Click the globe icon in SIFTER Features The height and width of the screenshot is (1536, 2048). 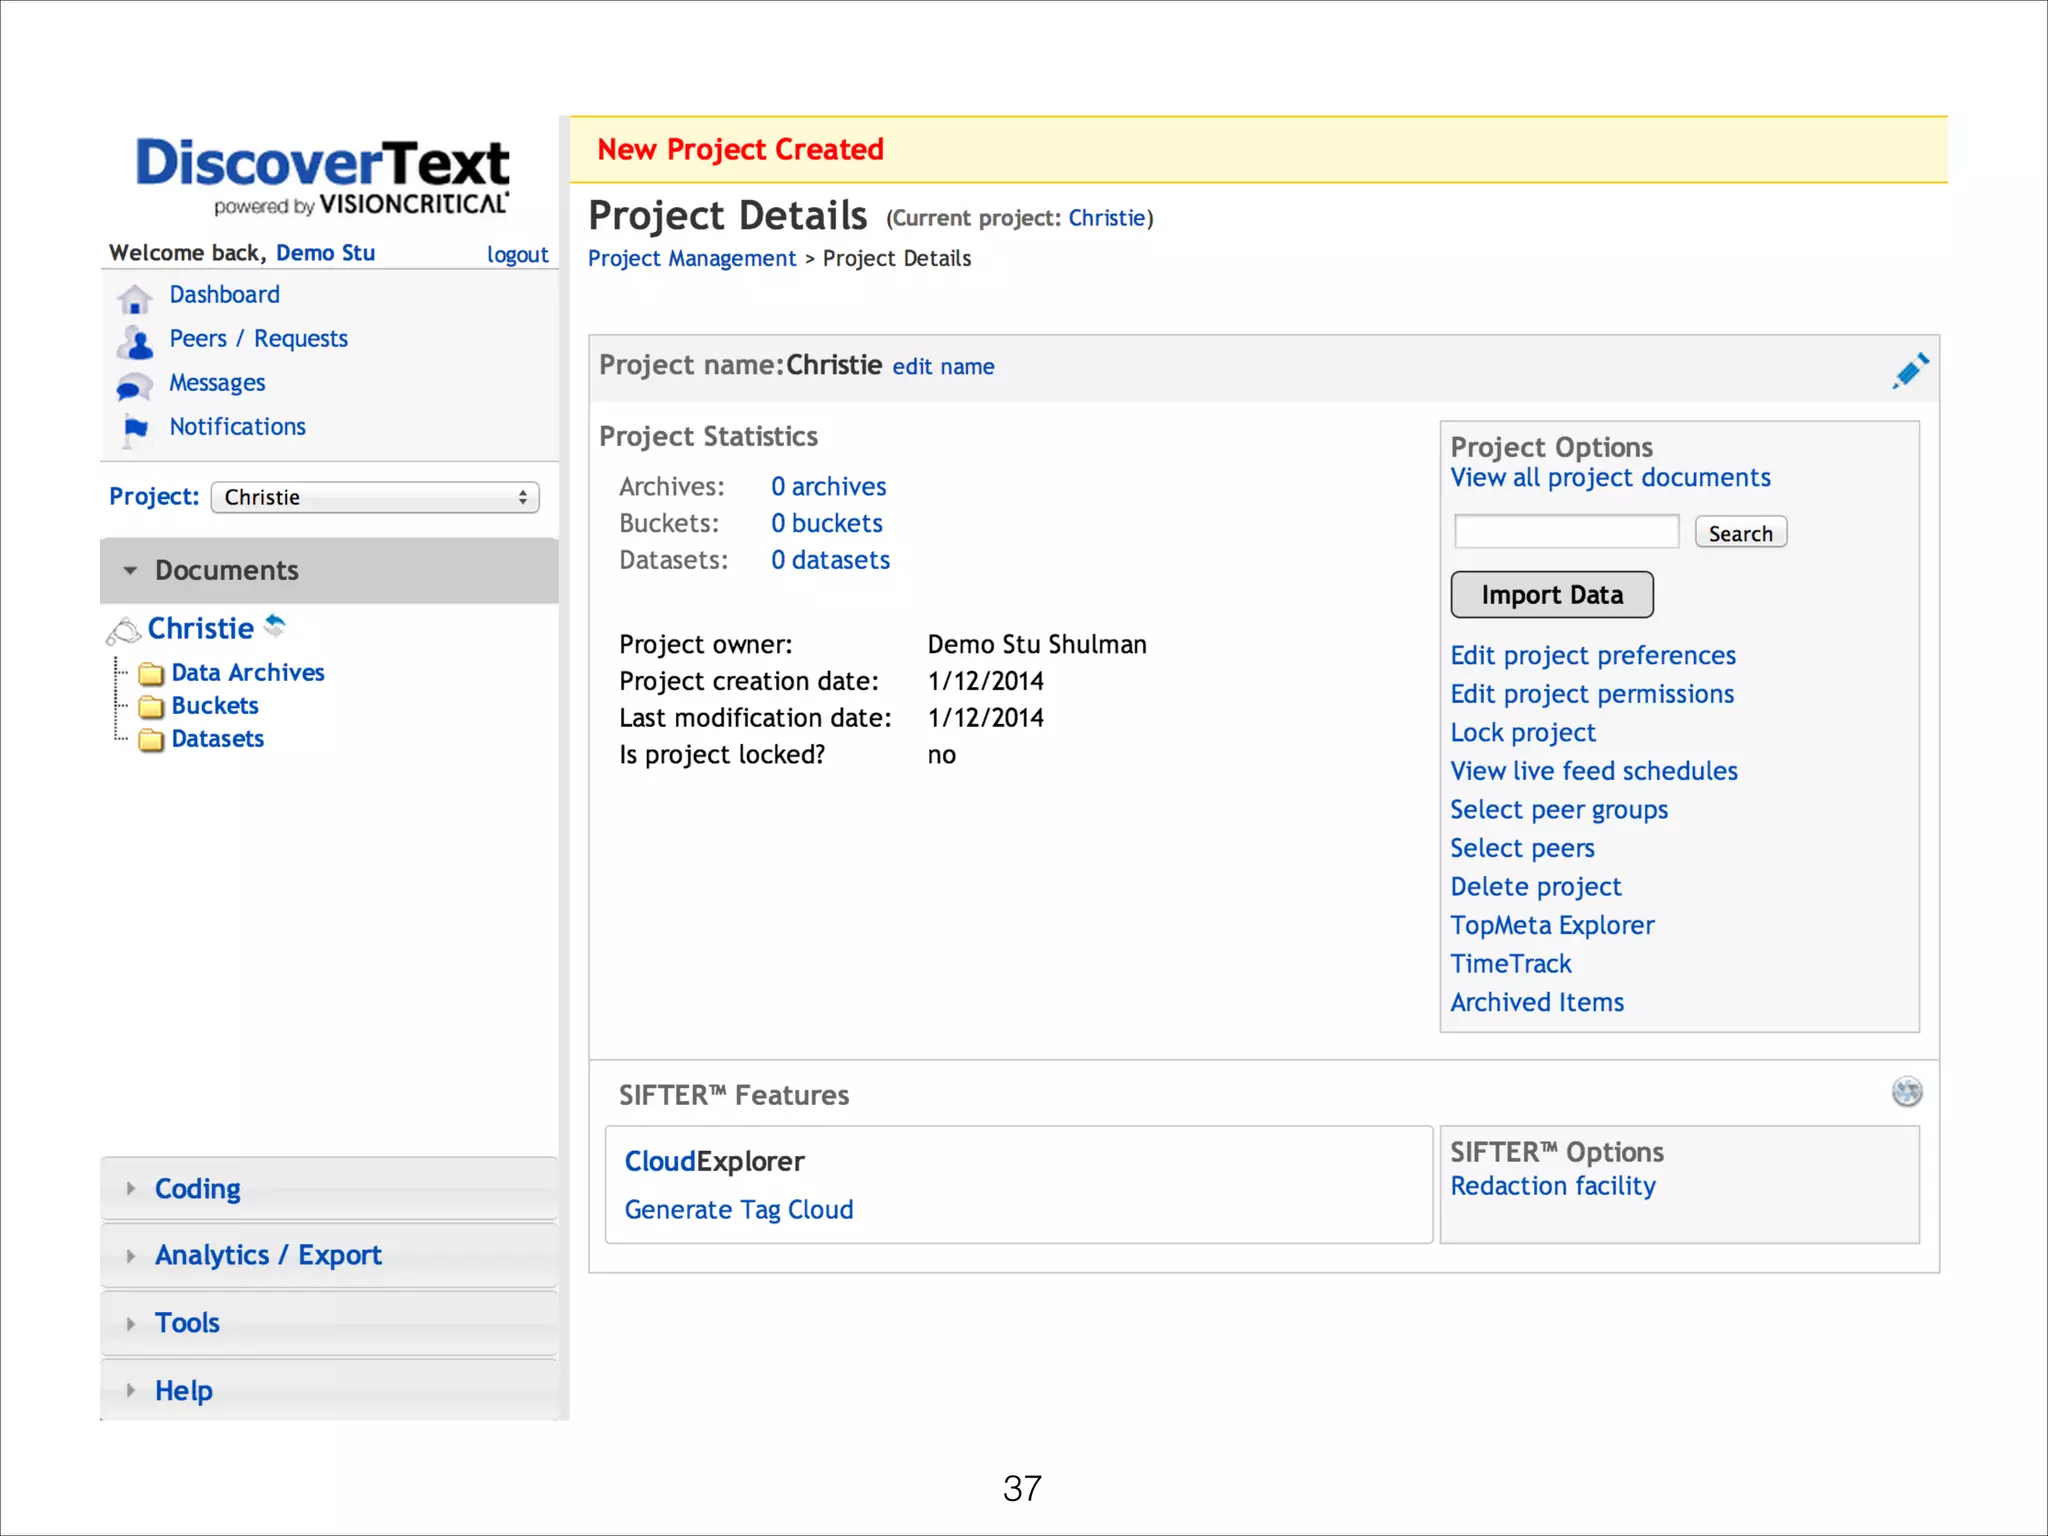(1907, 1091)
